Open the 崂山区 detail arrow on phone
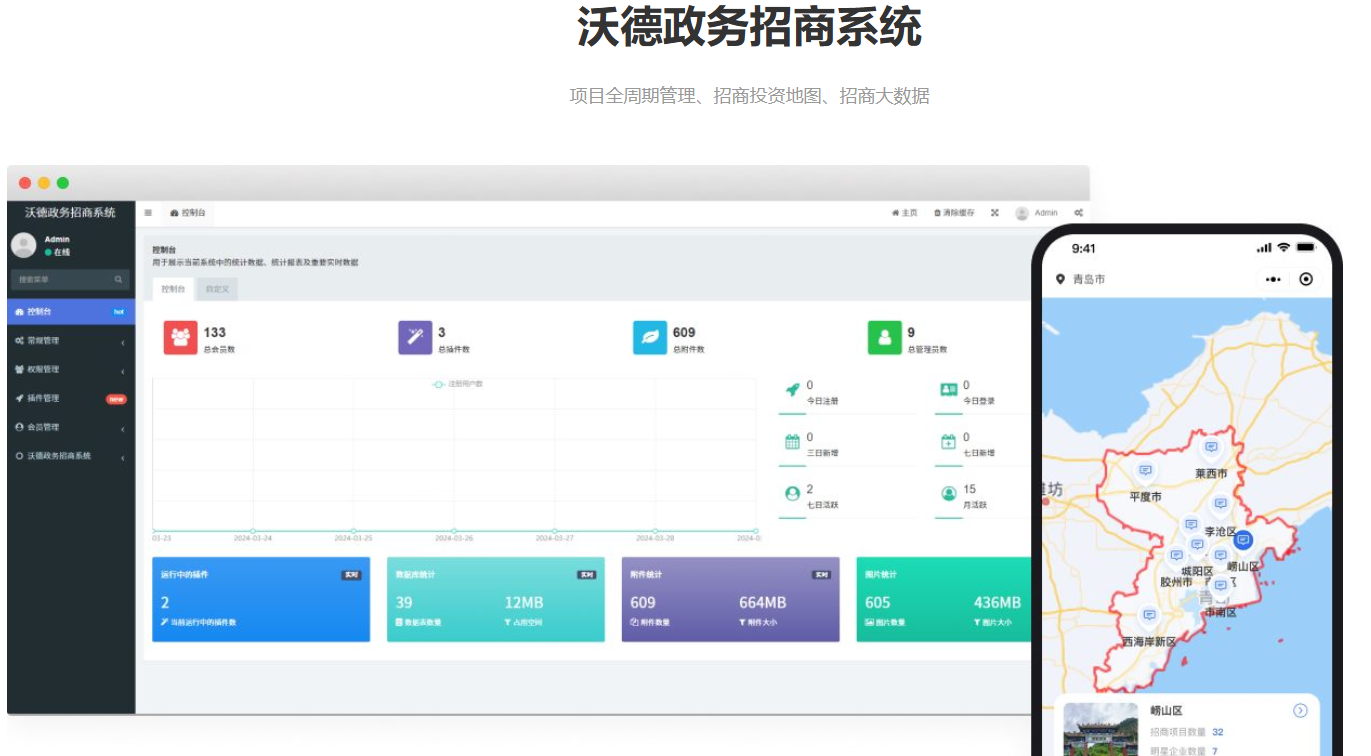 [1300, 710]
